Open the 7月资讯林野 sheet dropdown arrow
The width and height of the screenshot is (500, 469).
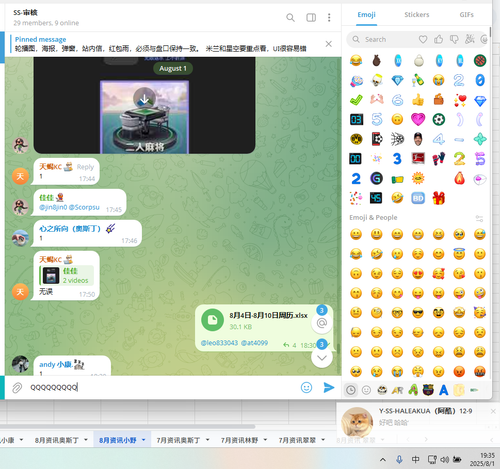(265, 440)
